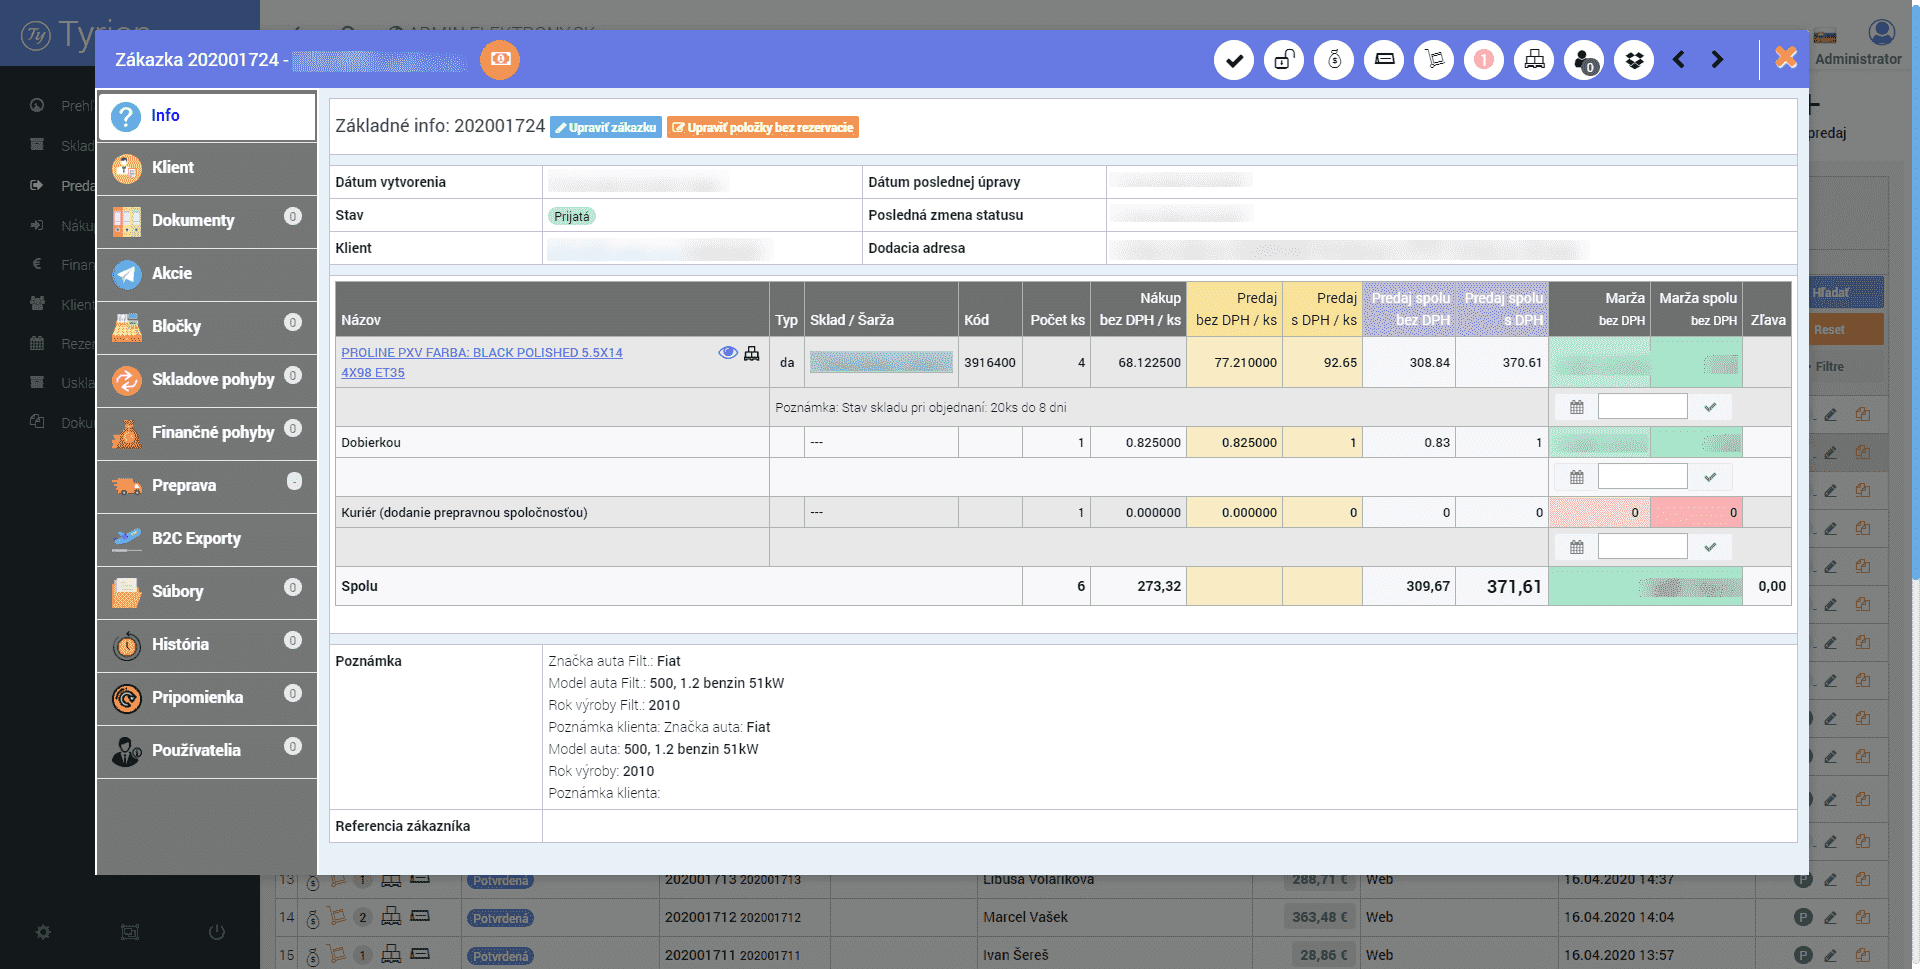The height and width of the screenshot is (969, 1920).
Task: Click date input field under Kuriér row
Action: (1642, 546)
